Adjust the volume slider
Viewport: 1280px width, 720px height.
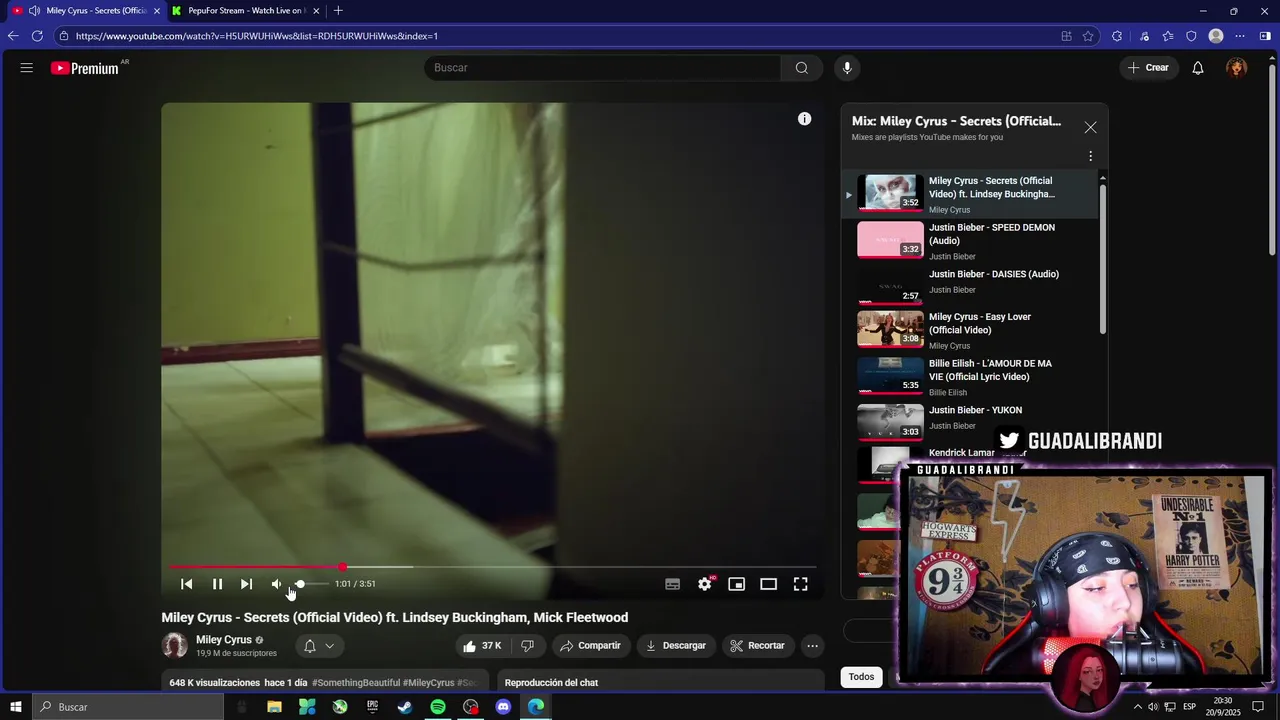pos(310,584)
